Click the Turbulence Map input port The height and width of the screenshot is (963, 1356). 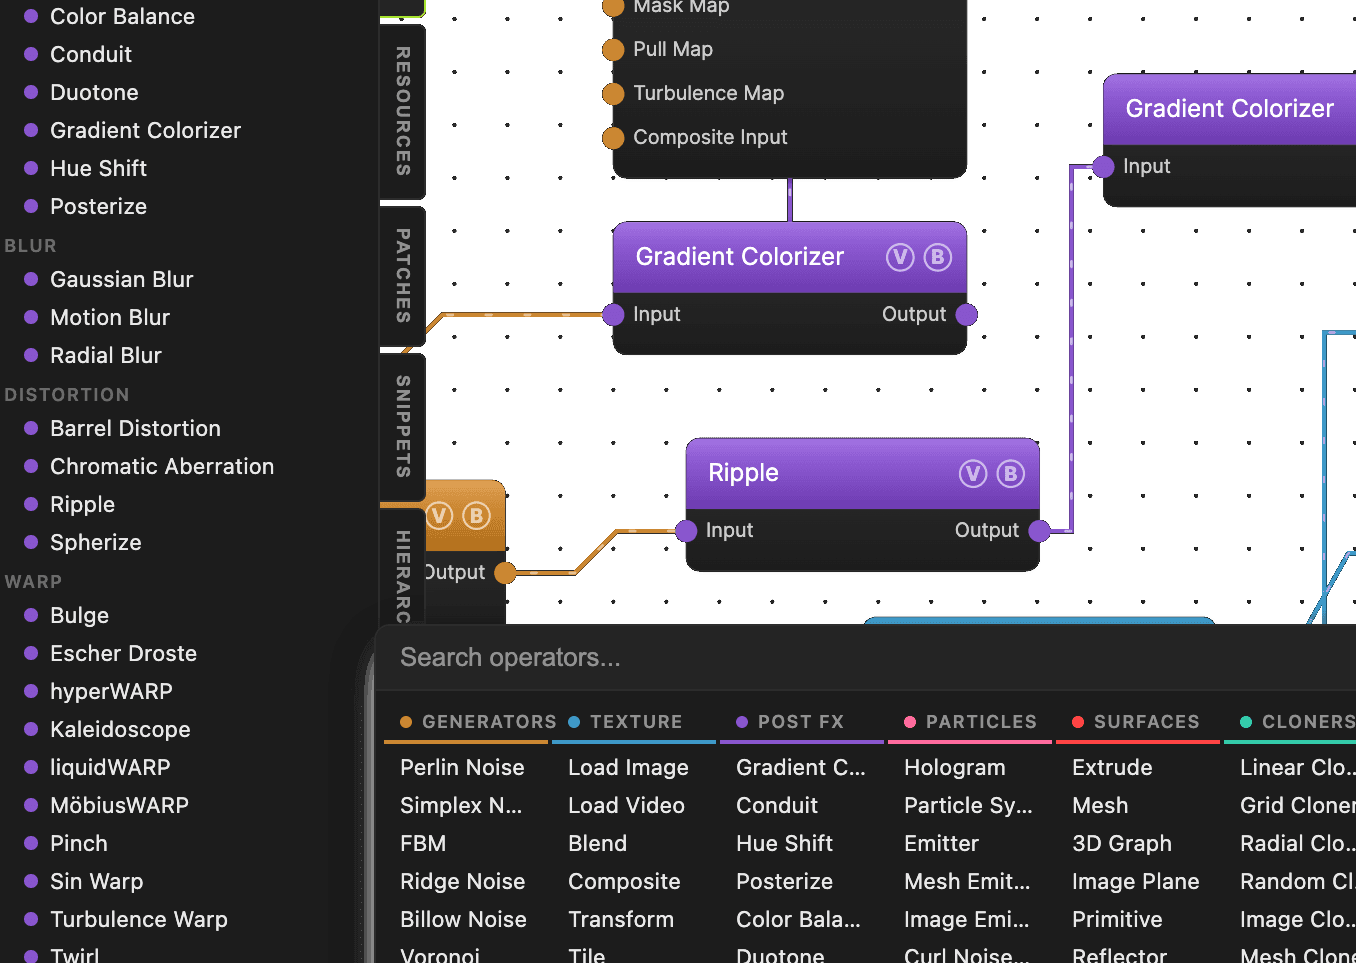click(613, 94)
